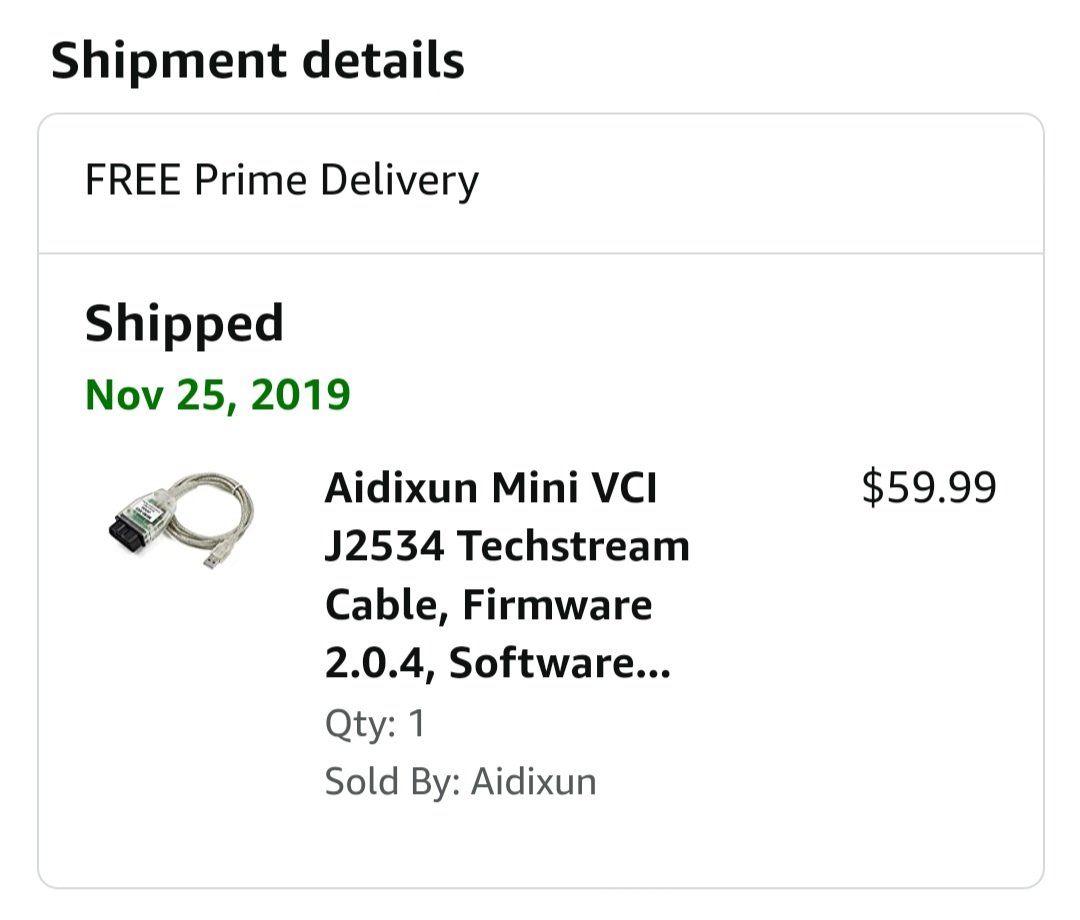Click the word Shipment in the page heading

click(169, 61)
